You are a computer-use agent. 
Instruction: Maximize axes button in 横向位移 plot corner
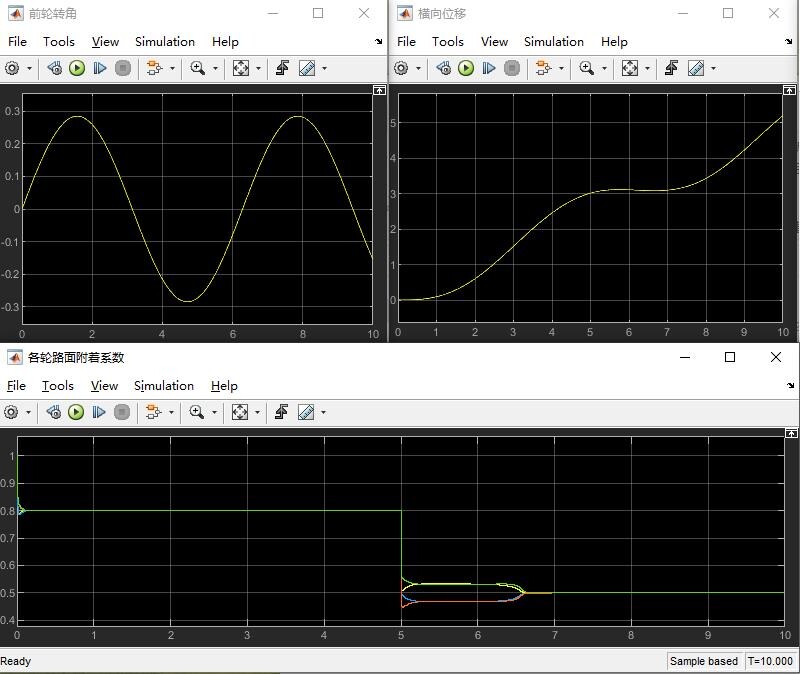coord(789,90)
